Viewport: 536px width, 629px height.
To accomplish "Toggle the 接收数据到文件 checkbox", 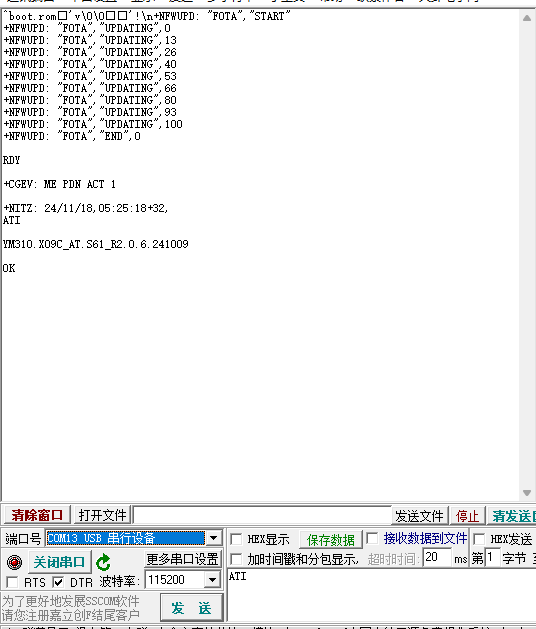I will (x=372, y=538).
